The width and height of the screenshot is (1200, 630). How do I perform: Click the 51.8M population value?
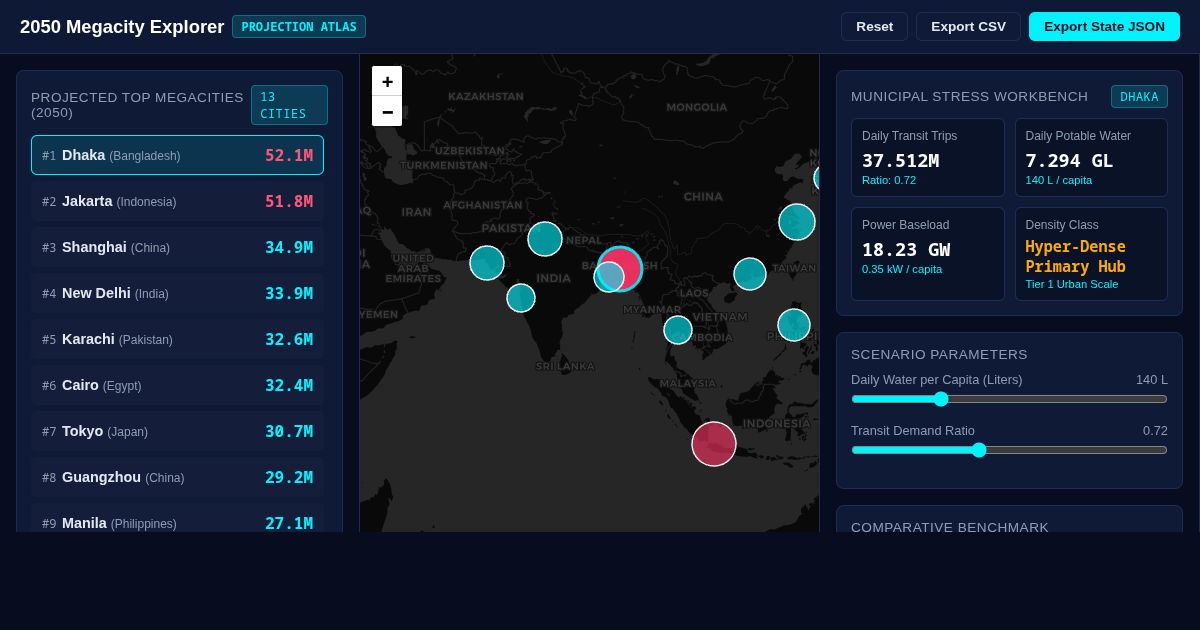point(289,201)
